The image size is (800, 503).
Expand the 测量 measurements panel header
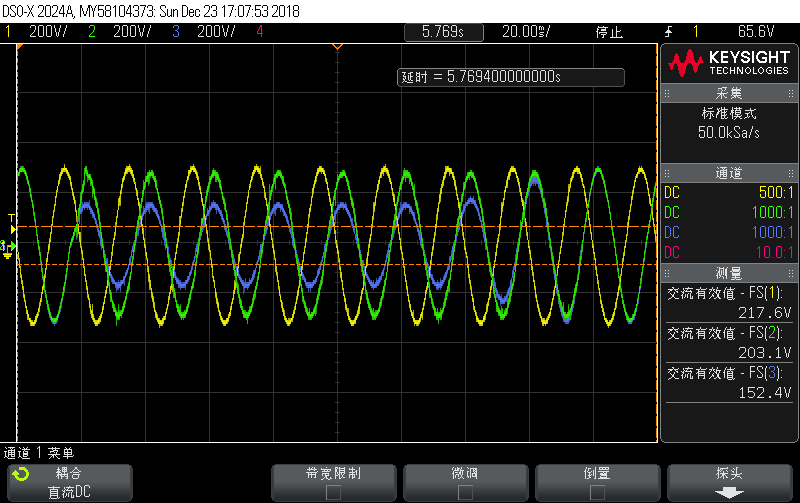[x=729, y=273]
